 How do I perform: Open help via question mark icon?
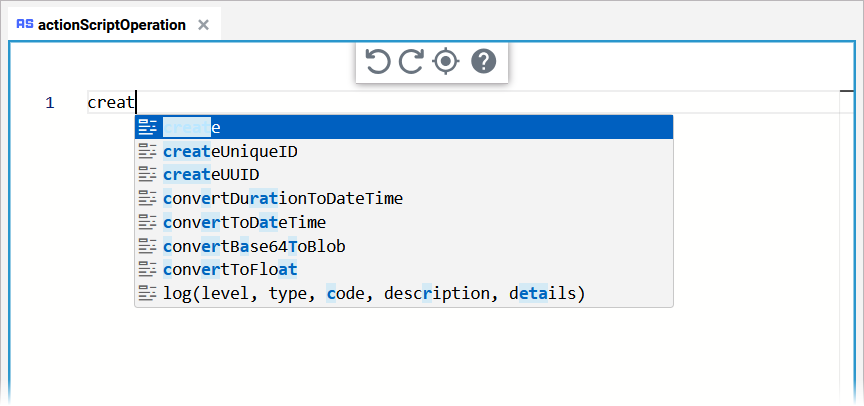[x=483, y=62]
